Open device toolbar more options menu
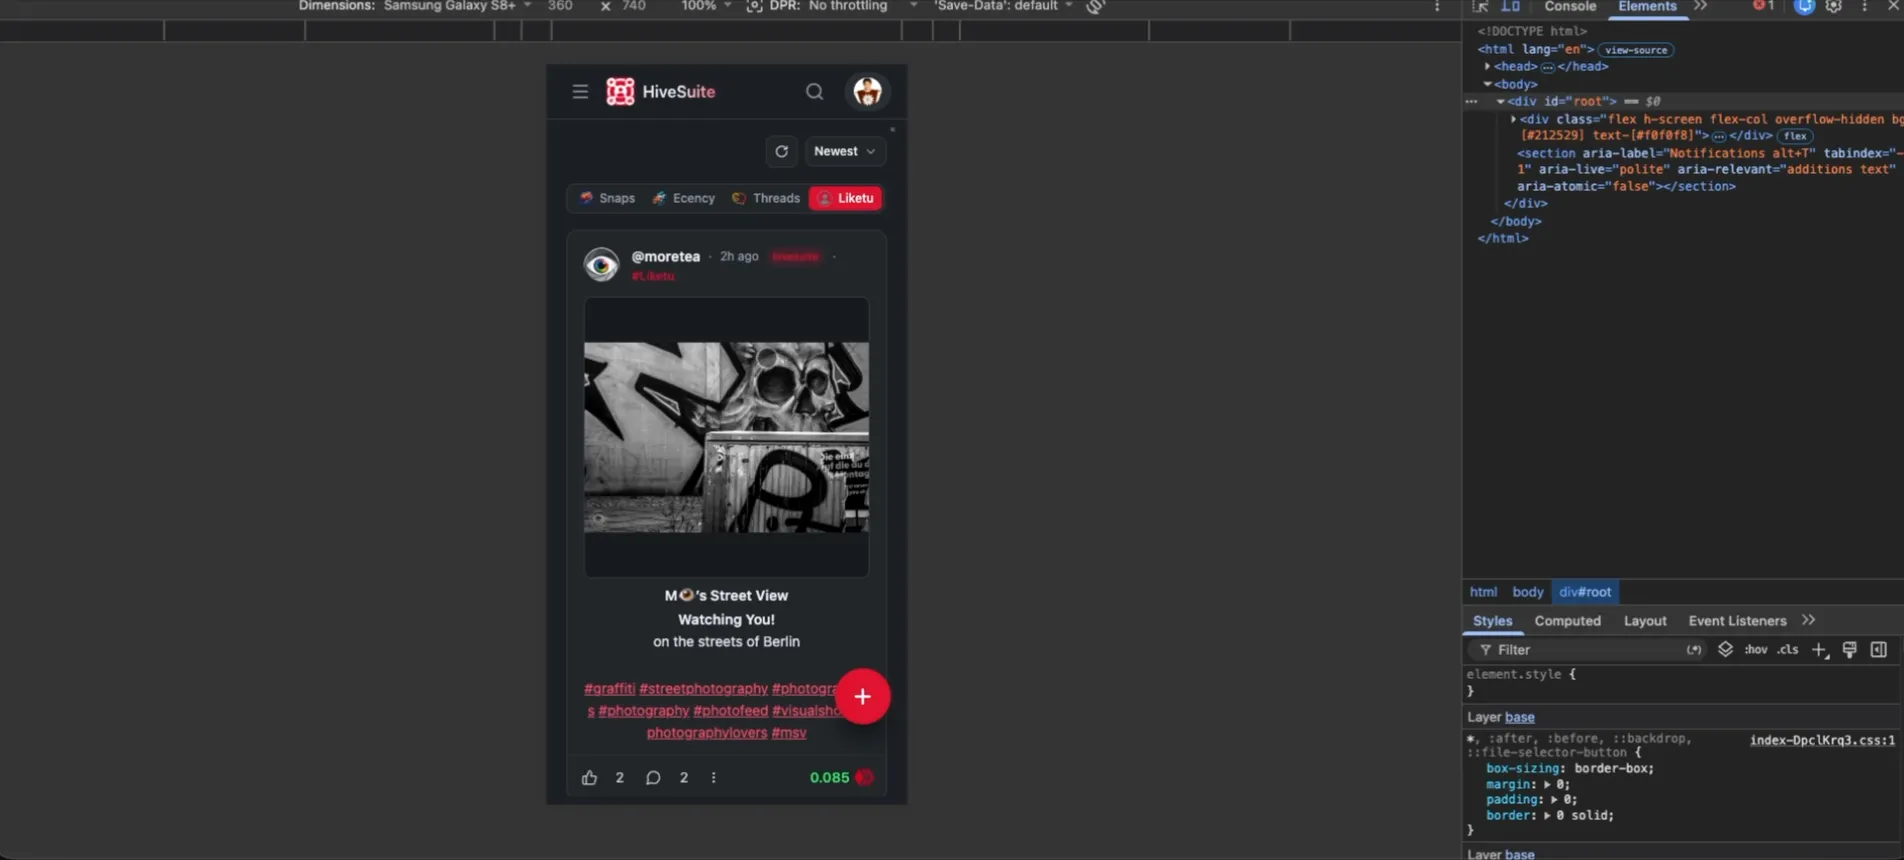The height and width of the screenshot is (860, 1904). pyautogui.click(x=1437, y=6)
